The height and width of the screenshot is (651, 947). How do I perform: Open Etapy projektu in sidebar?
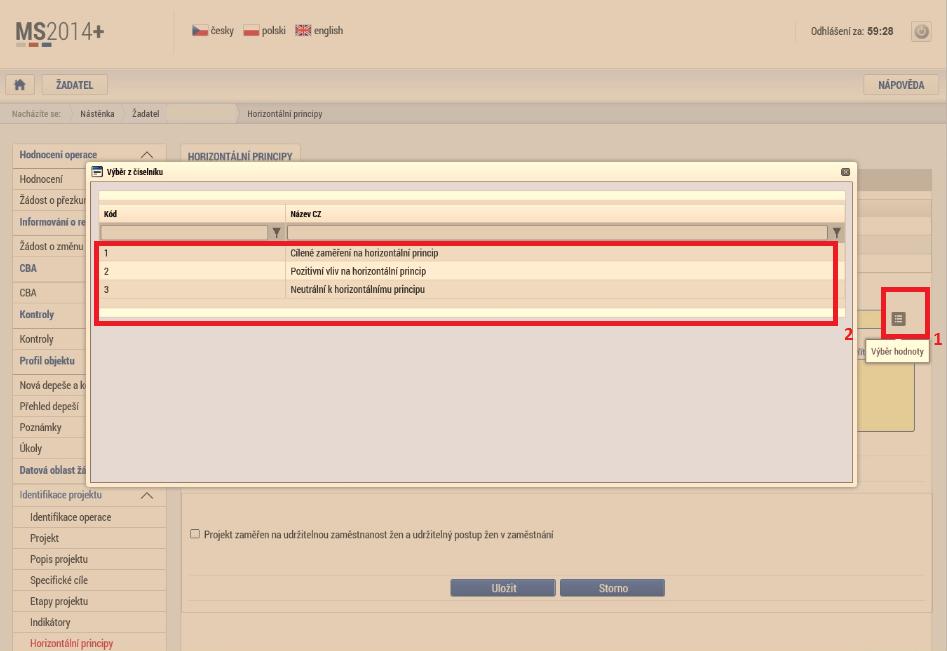(59, 601)
